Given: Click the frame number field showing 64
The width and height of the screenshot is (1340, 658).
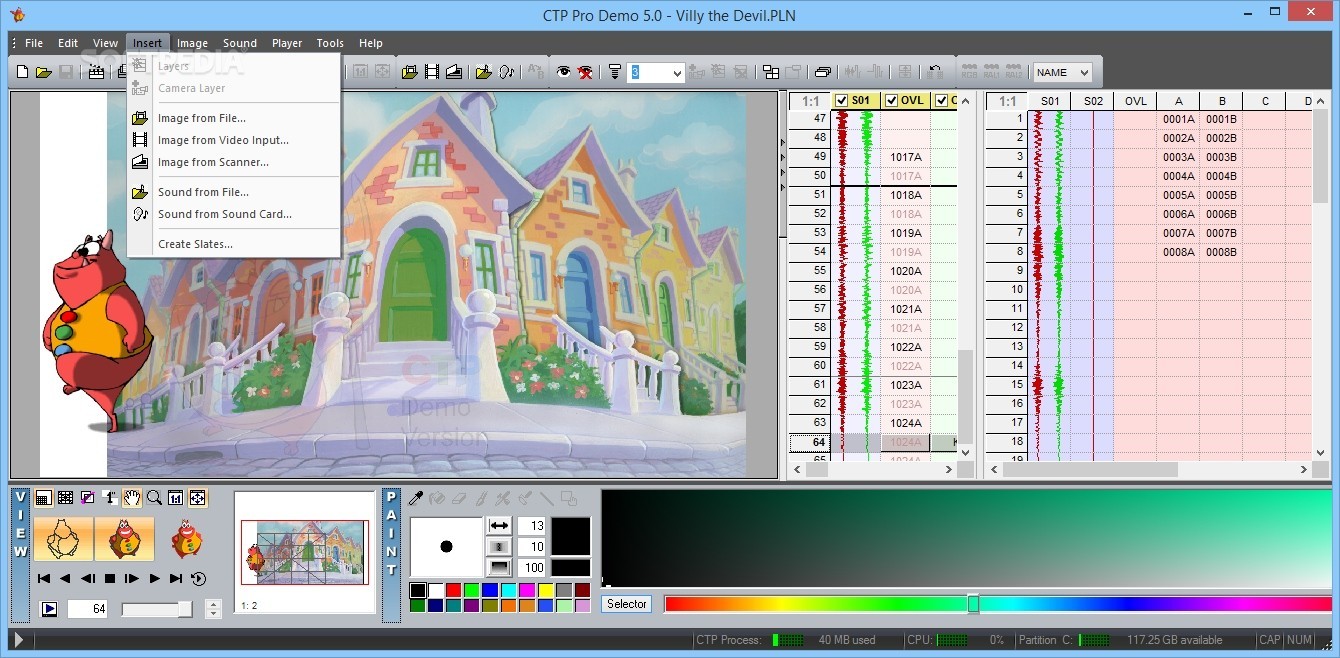Looking at the screenshot, I should pyautogui.click(x=87, y=609).
